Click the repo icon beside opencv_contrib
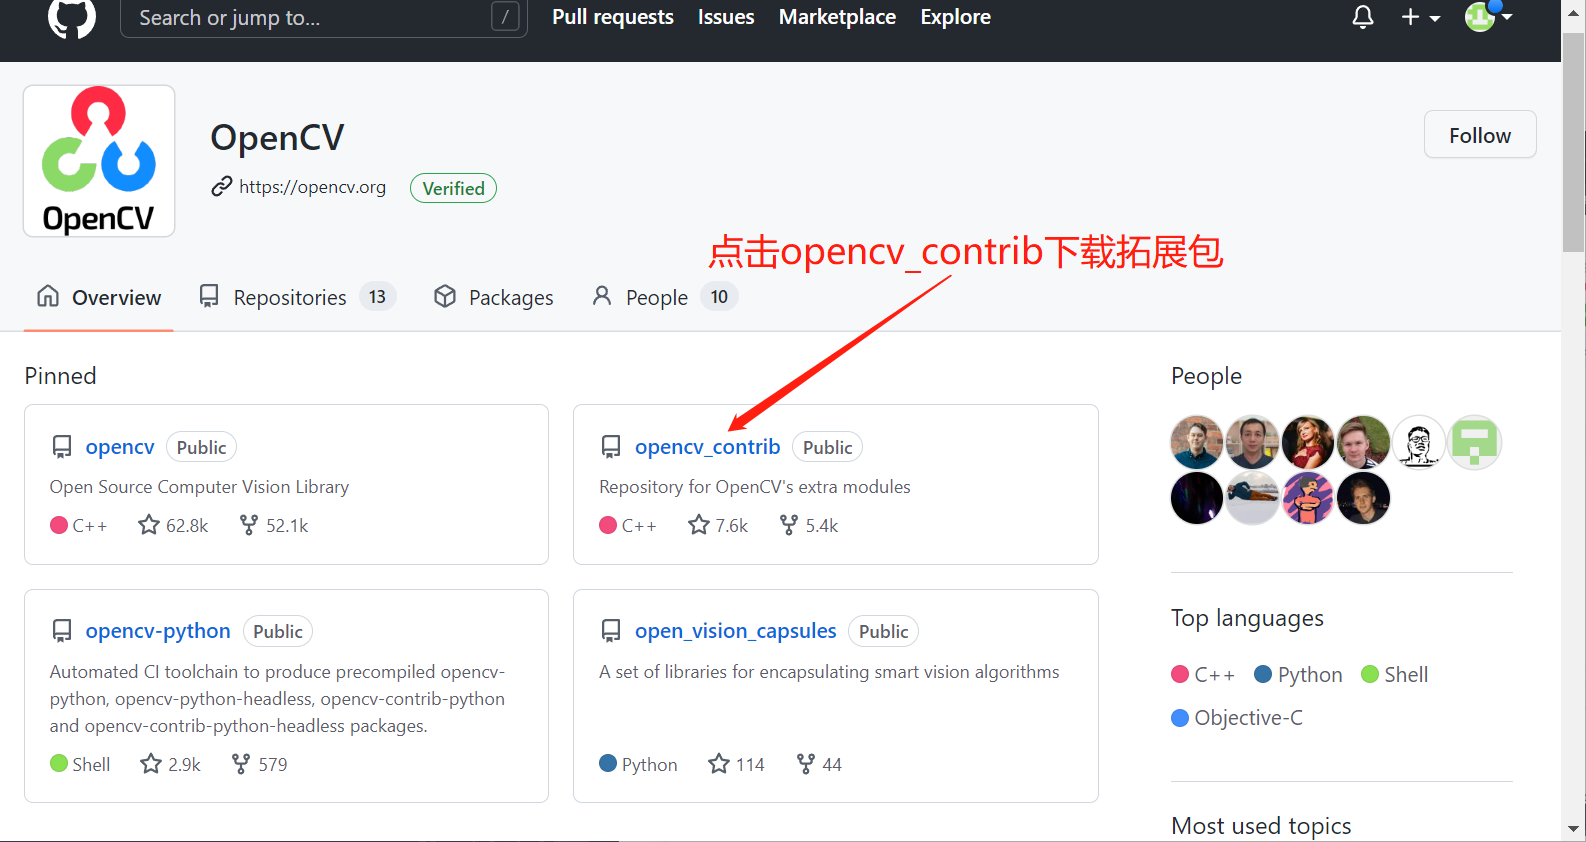 [x=611, y=447]
